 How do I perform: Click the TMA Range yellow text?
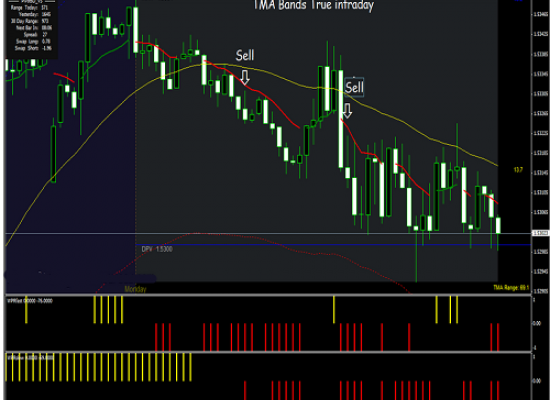[x=511, y=288]
